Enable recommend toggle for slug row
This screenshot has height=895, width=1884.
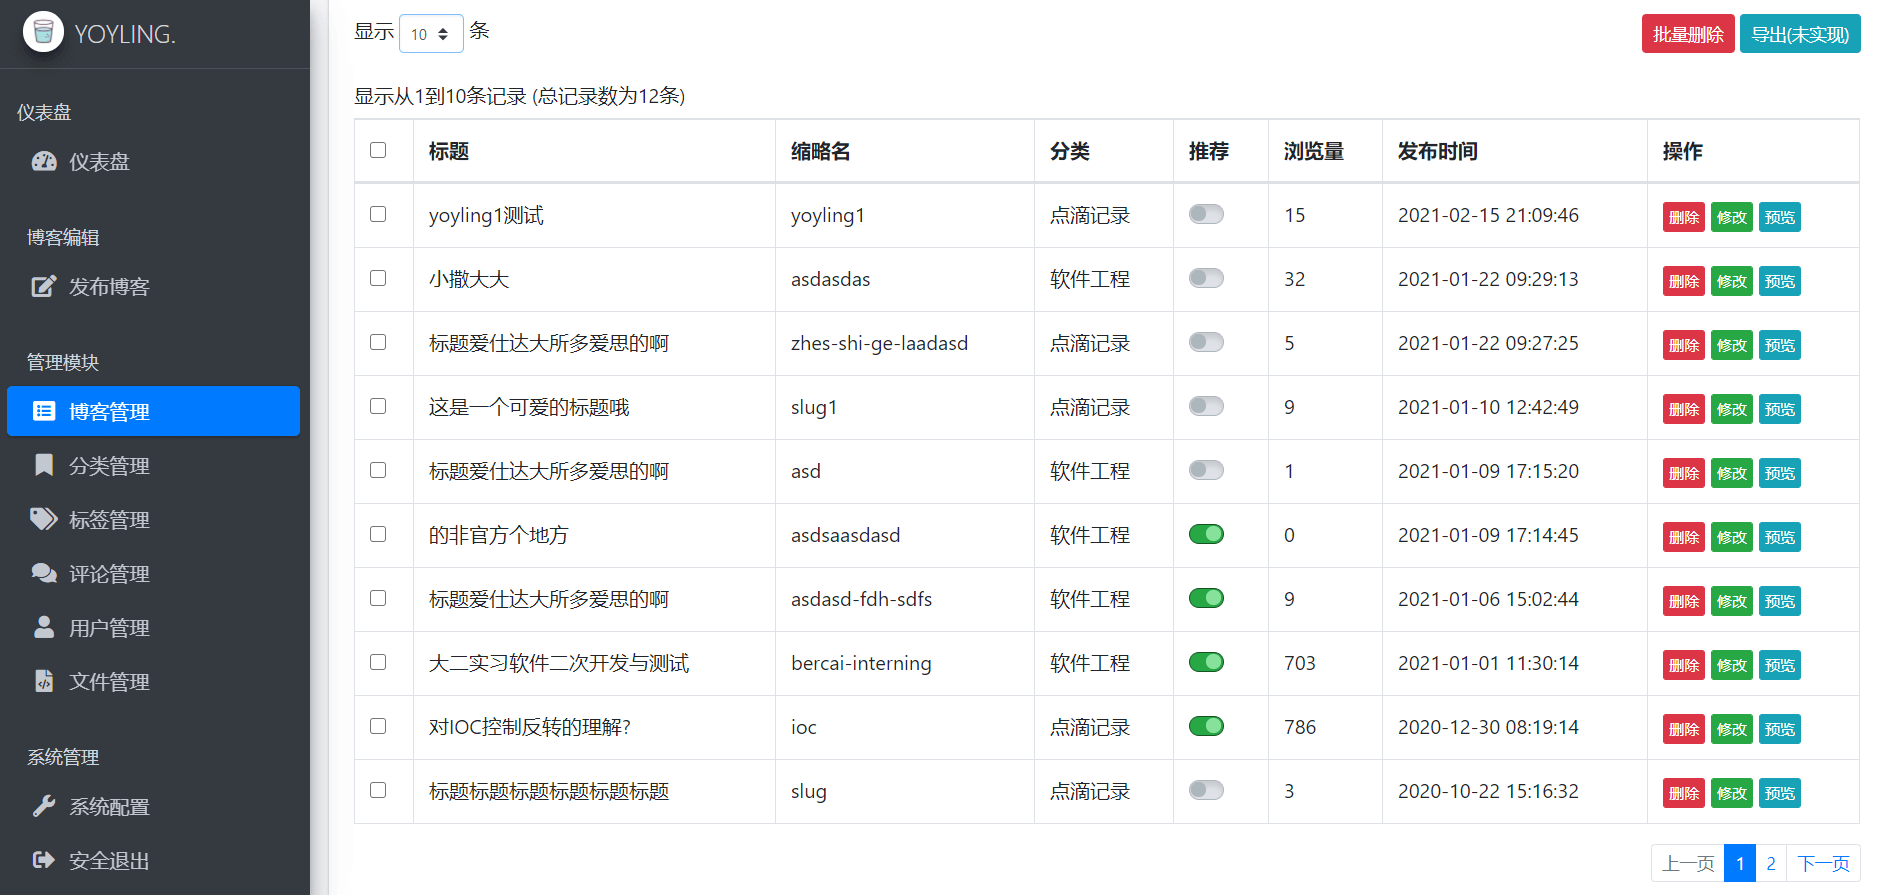[1206, 790]
